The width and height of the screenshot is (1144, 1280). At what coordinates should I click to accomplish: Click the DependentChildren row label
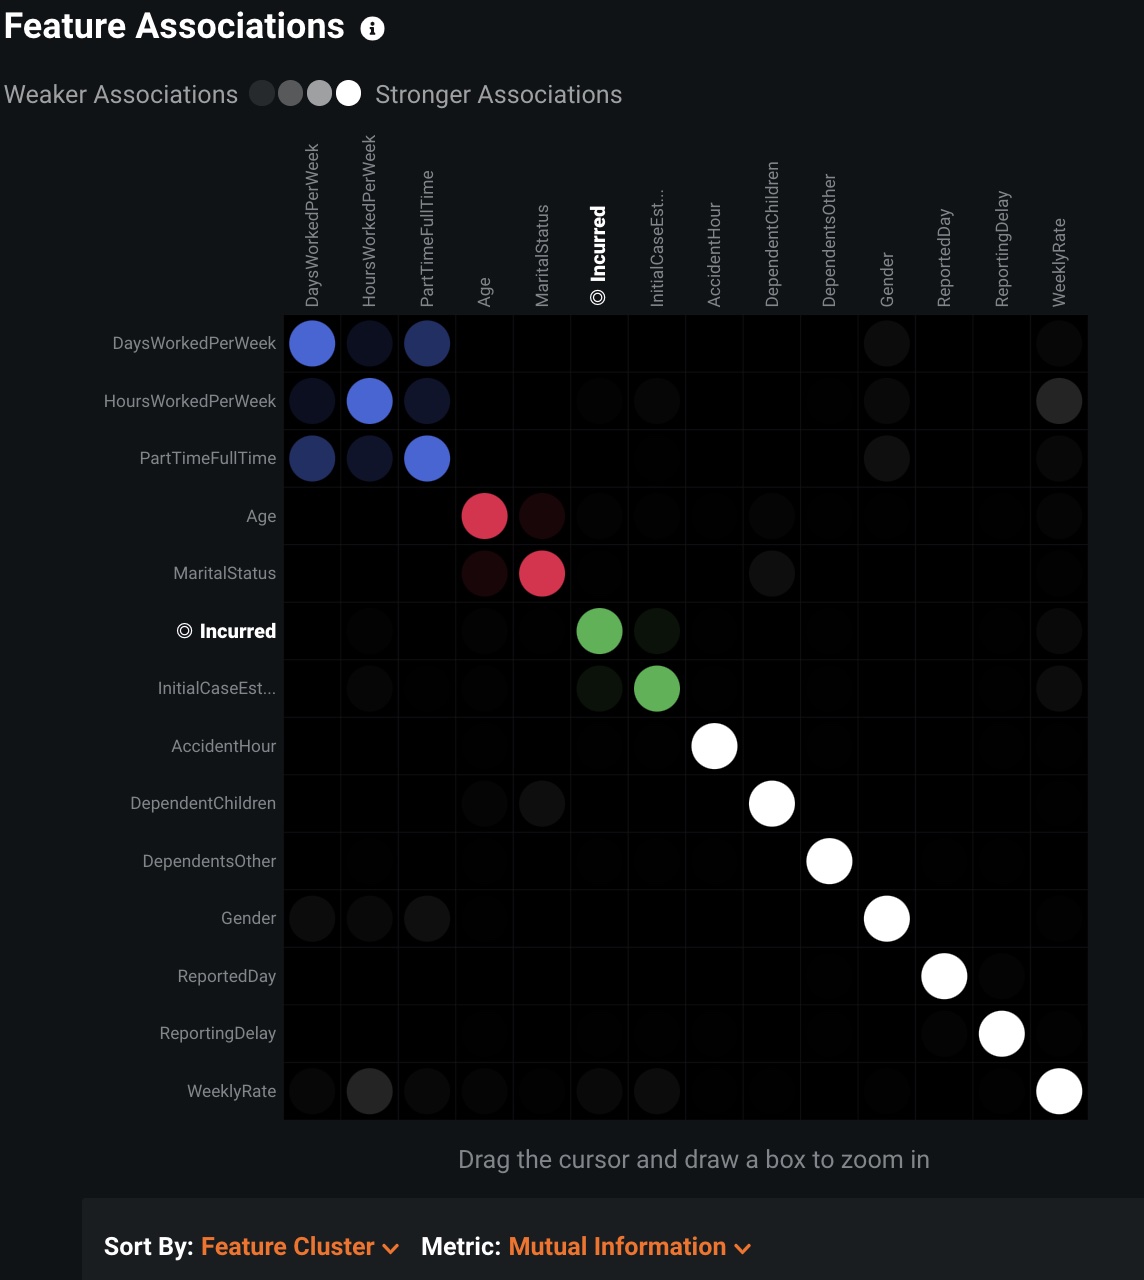pos(203,803)
